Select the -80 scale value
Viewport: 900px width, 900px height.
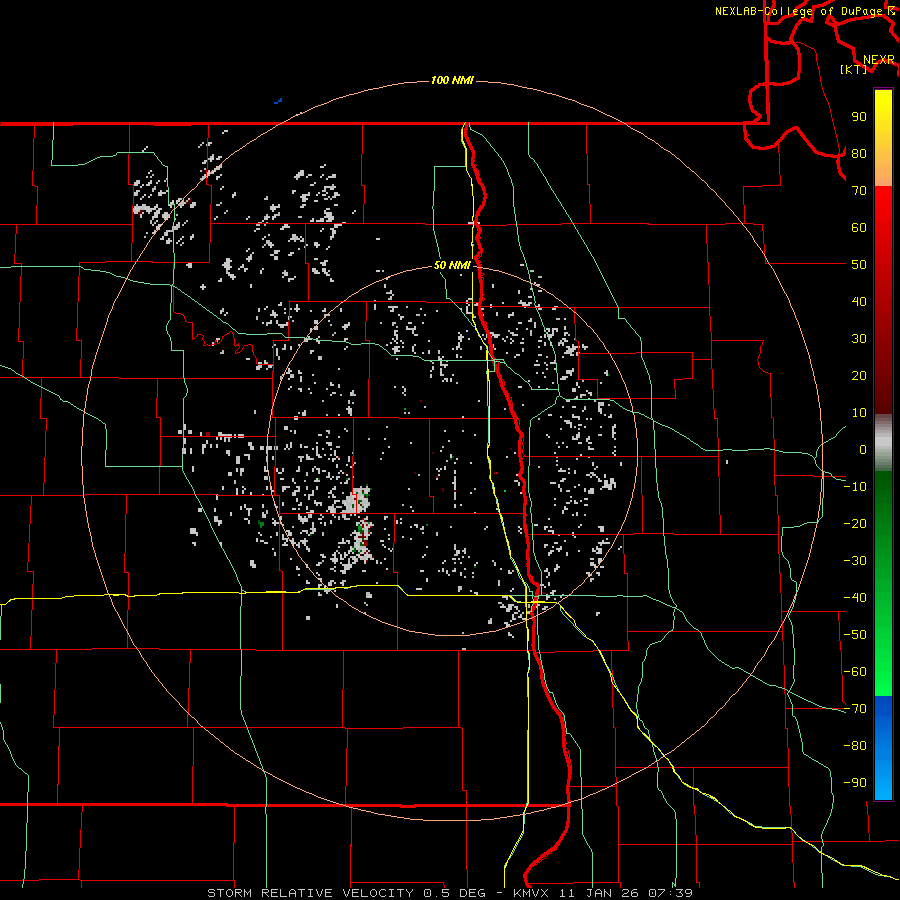(855, 746)
